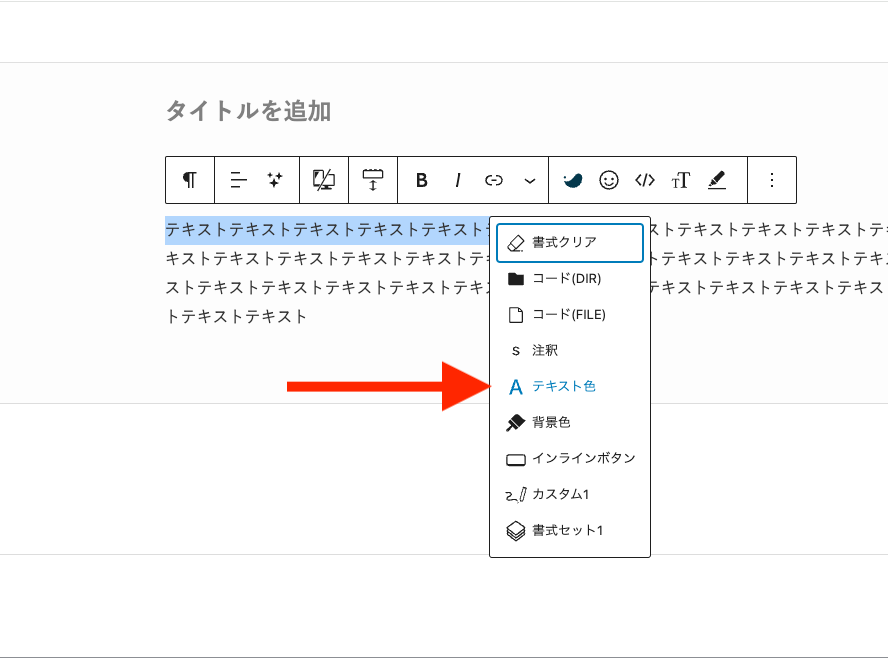Open the emoji smiley picker
Viewport: 888px width, 669px height.
point(609,180)
